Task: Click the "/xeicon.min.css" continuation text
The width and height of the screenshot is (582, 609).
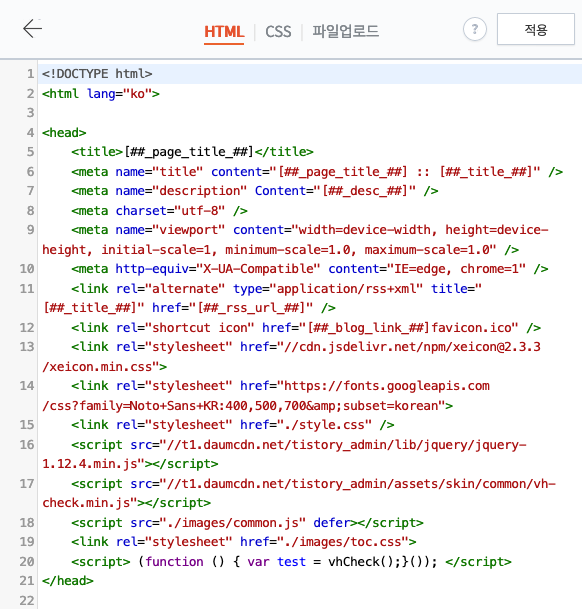Action: [97, 367]
